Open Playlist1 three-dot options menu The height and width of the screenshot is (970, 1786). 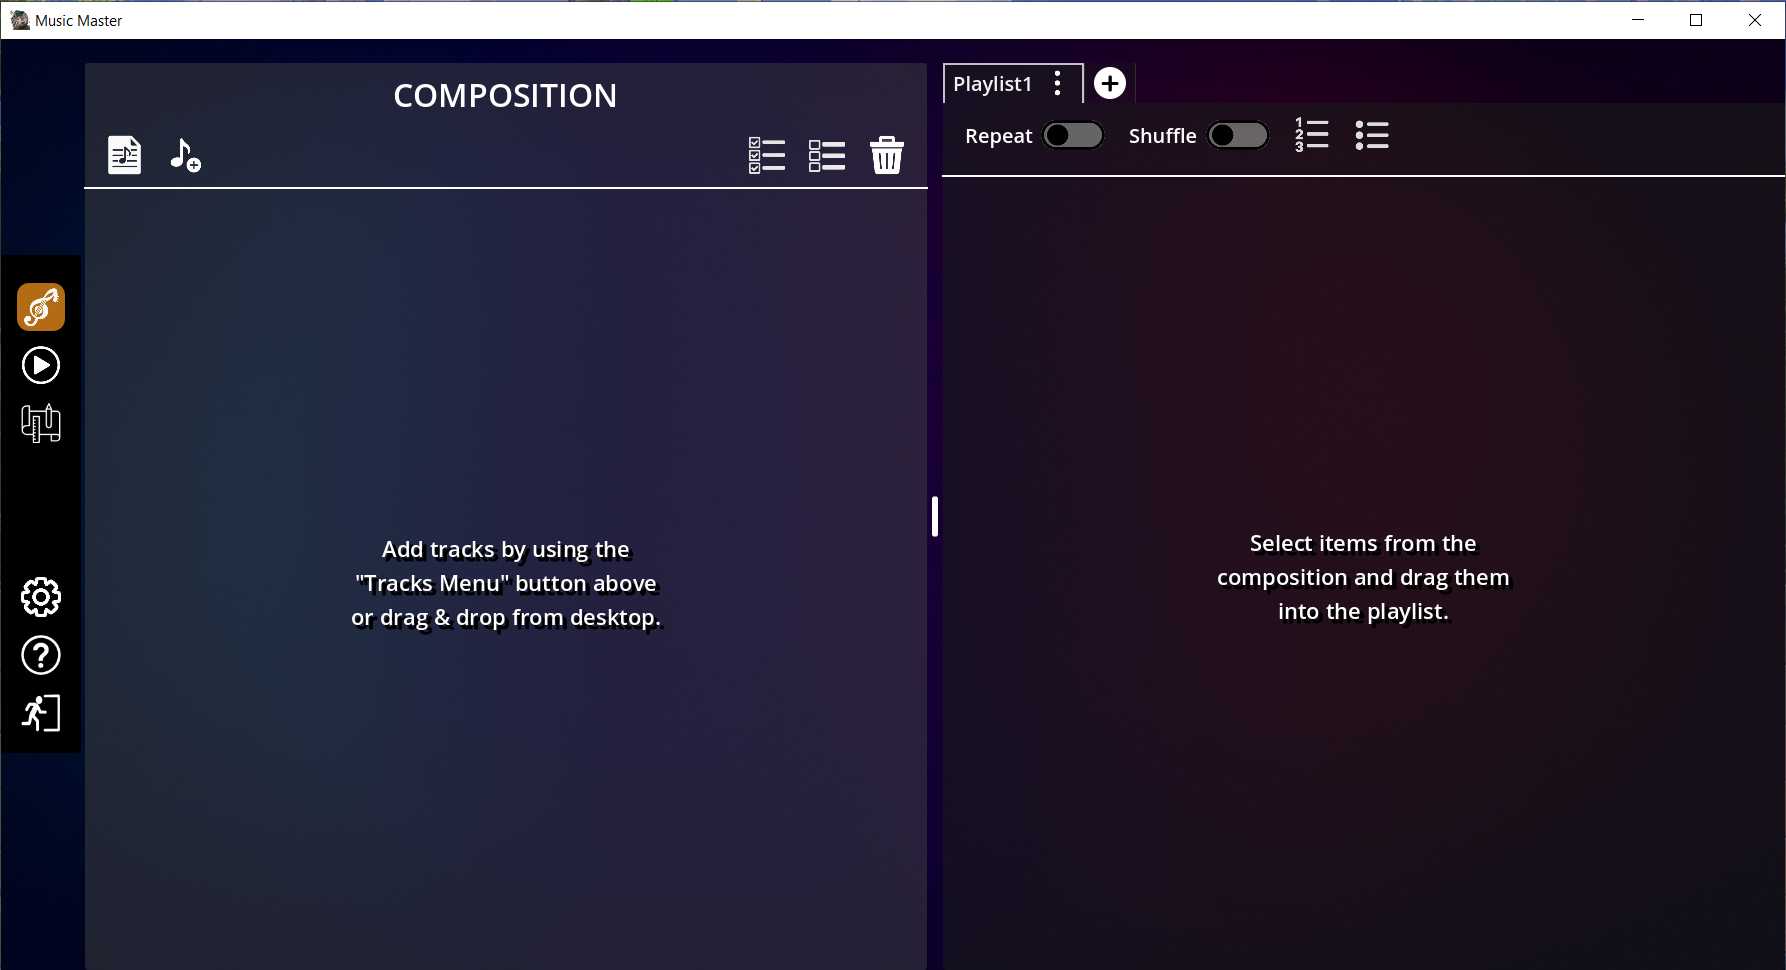[1058, 84]
